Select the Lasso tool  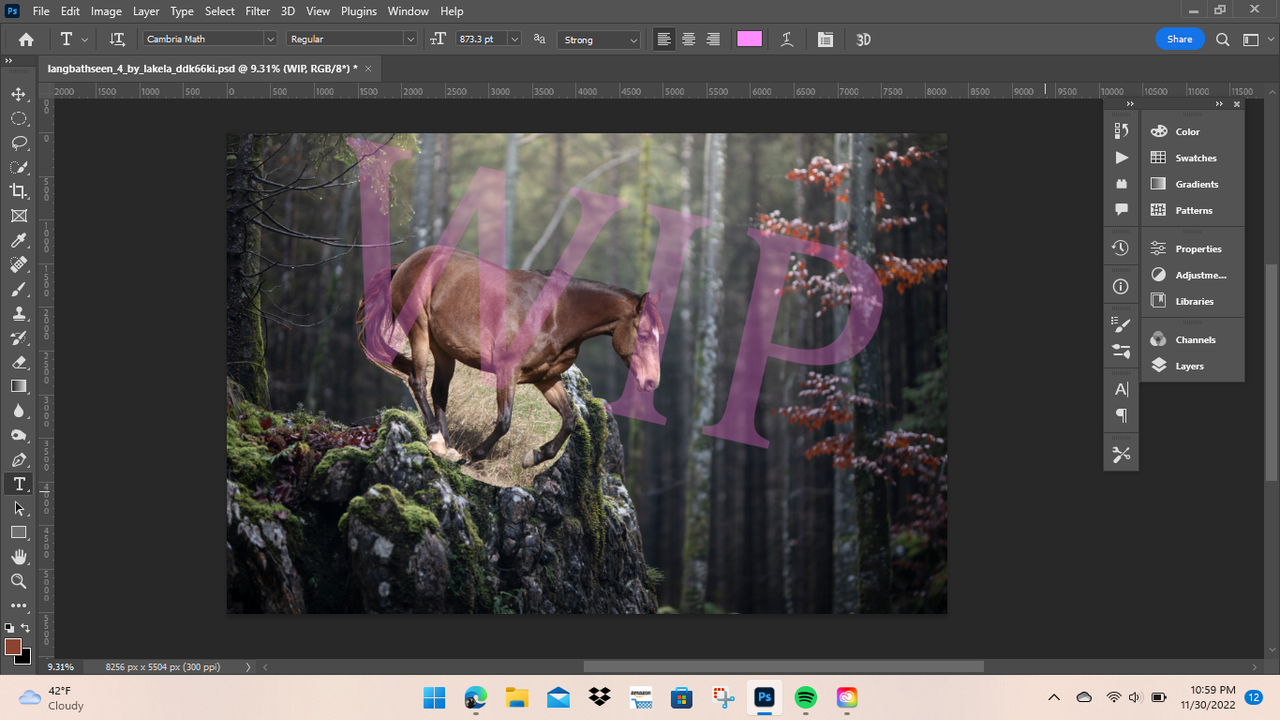click(18, 143)
